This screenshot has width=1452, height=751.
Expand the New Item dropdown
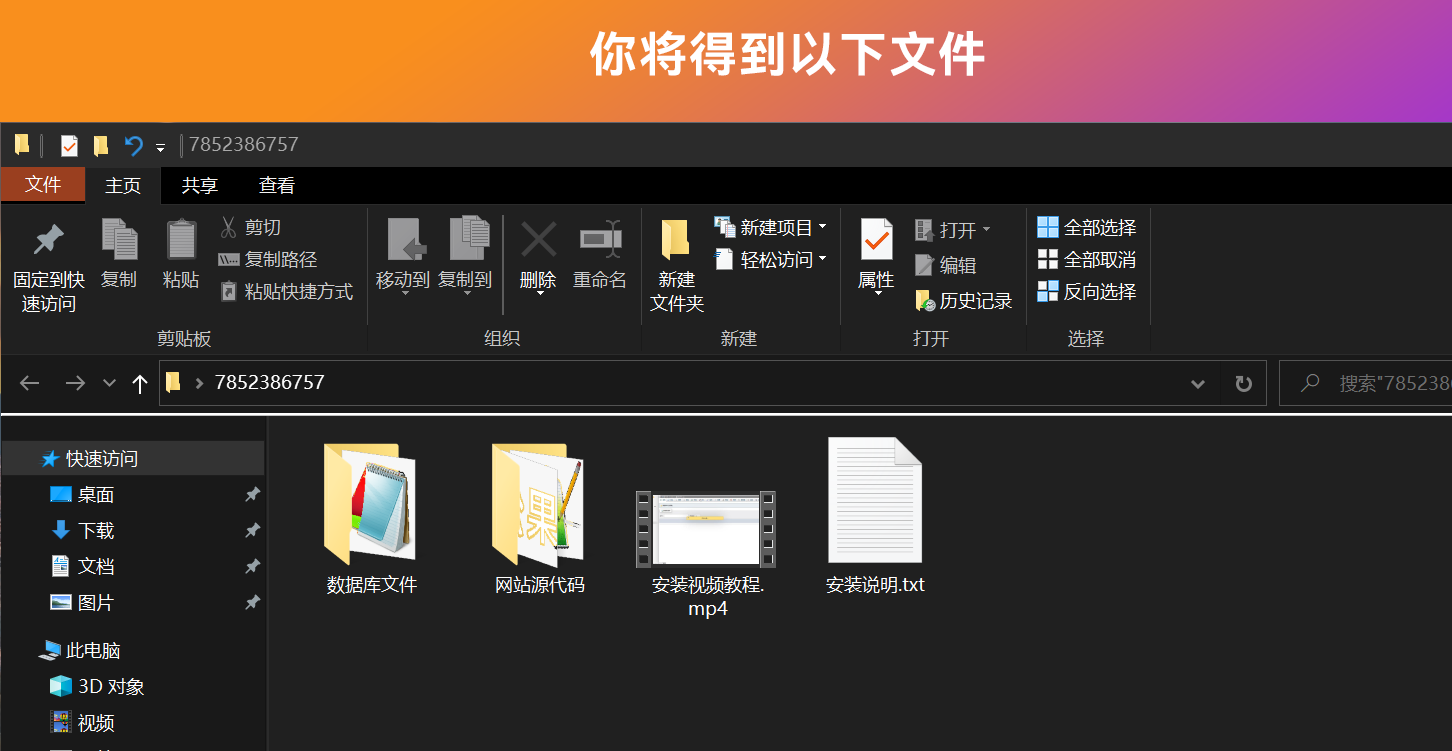pos(822,228)
